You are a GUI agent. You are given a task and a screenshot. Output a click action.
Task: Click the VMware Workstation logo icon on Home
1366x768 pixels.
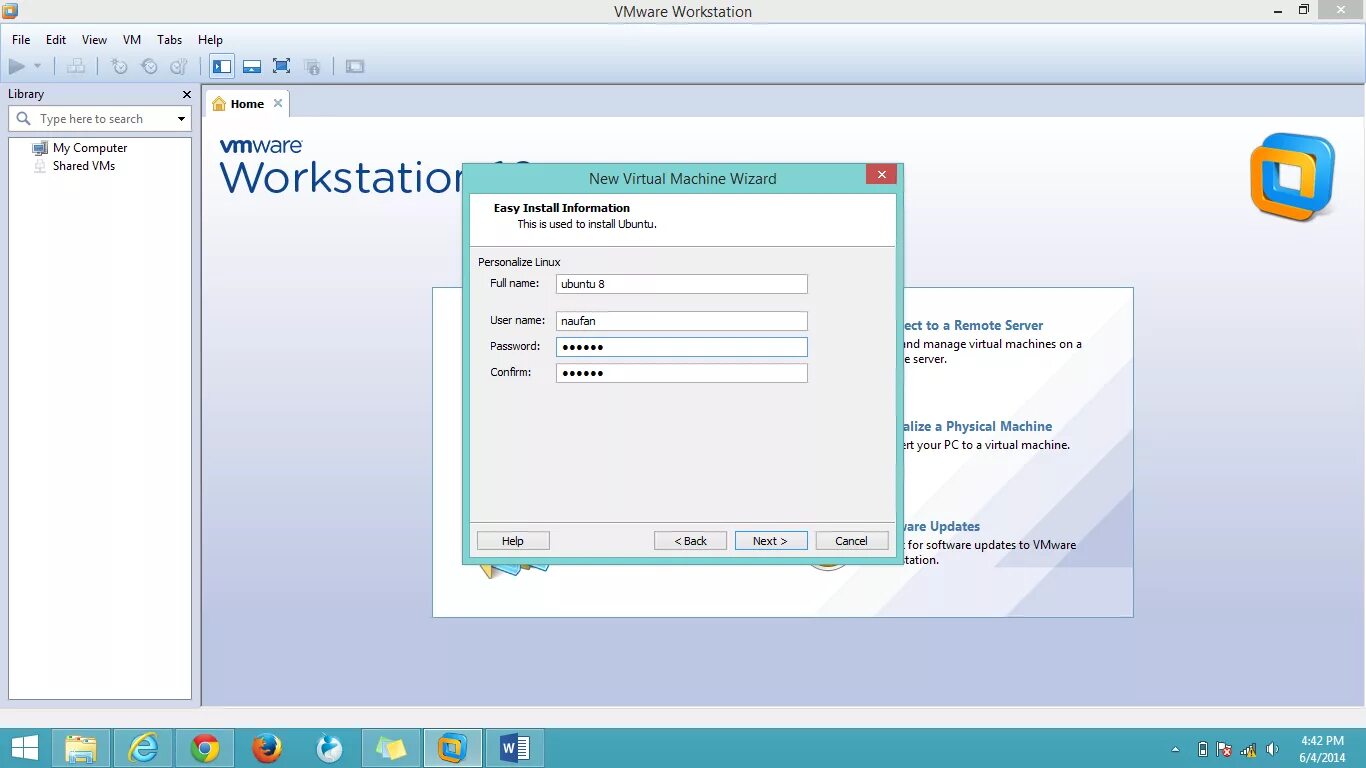(1292, 177)
